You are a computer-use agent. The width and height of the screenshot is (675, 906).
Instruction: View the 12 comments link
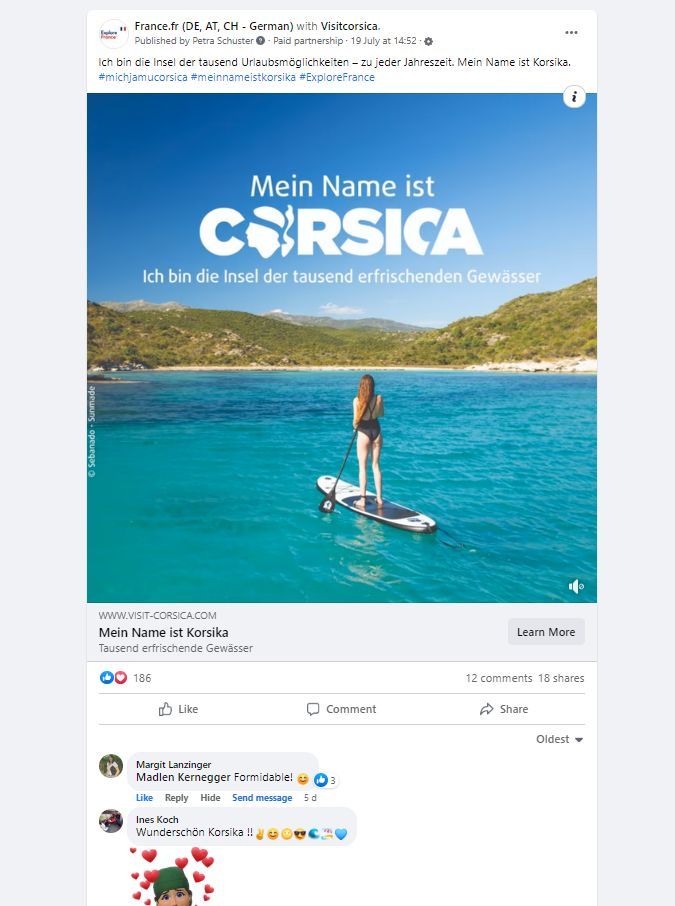499,678
